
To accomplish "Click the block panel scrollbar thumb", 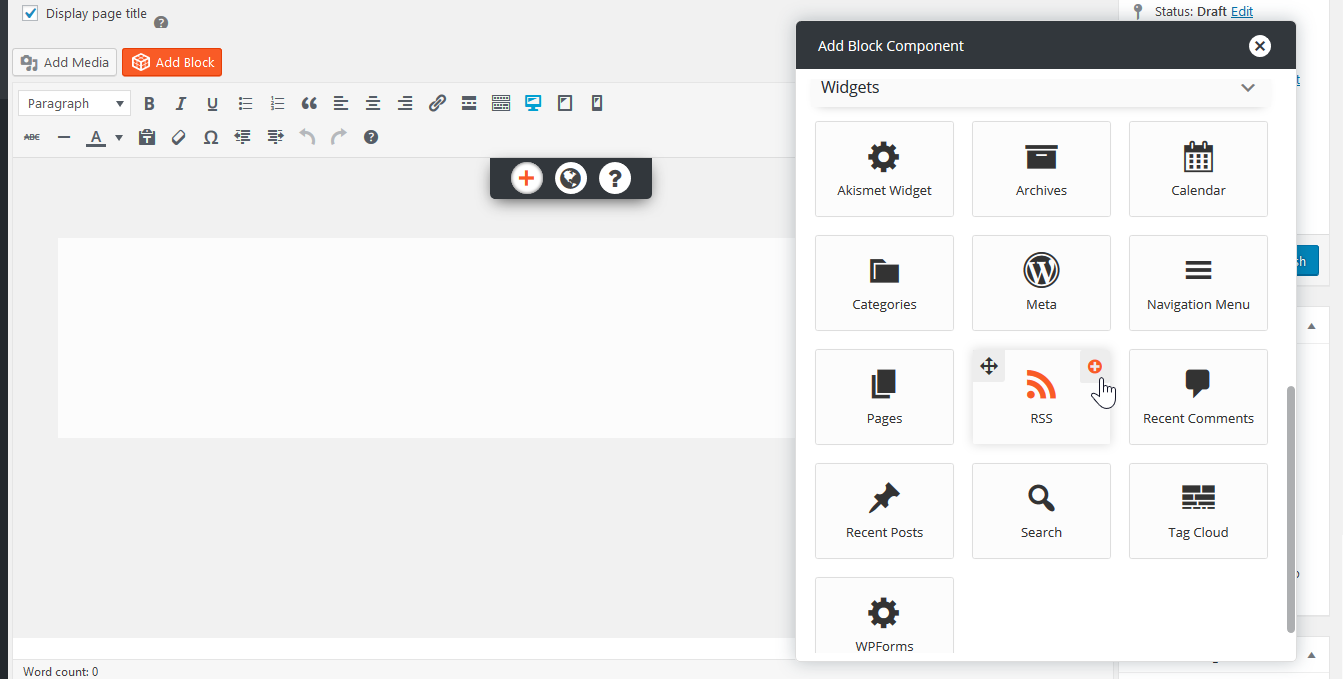I will coord(1290,509).
